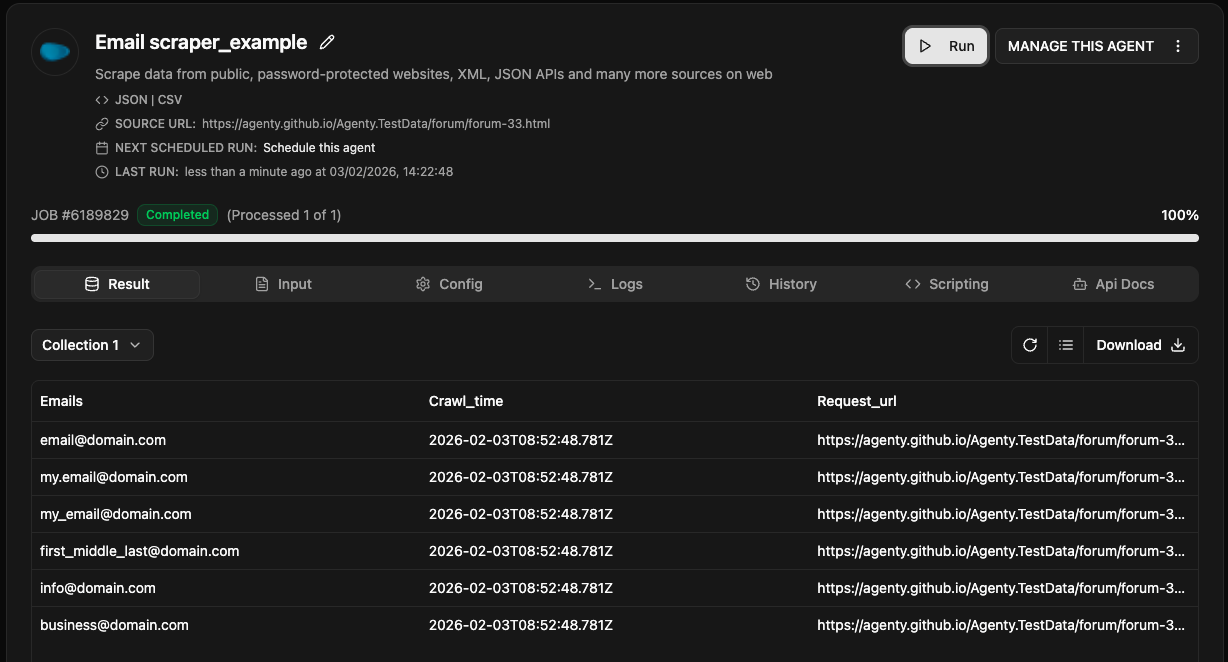The height and width of the screenshot is (662, 1228).
Task: Switch to the Input tab
Action: 283,284
